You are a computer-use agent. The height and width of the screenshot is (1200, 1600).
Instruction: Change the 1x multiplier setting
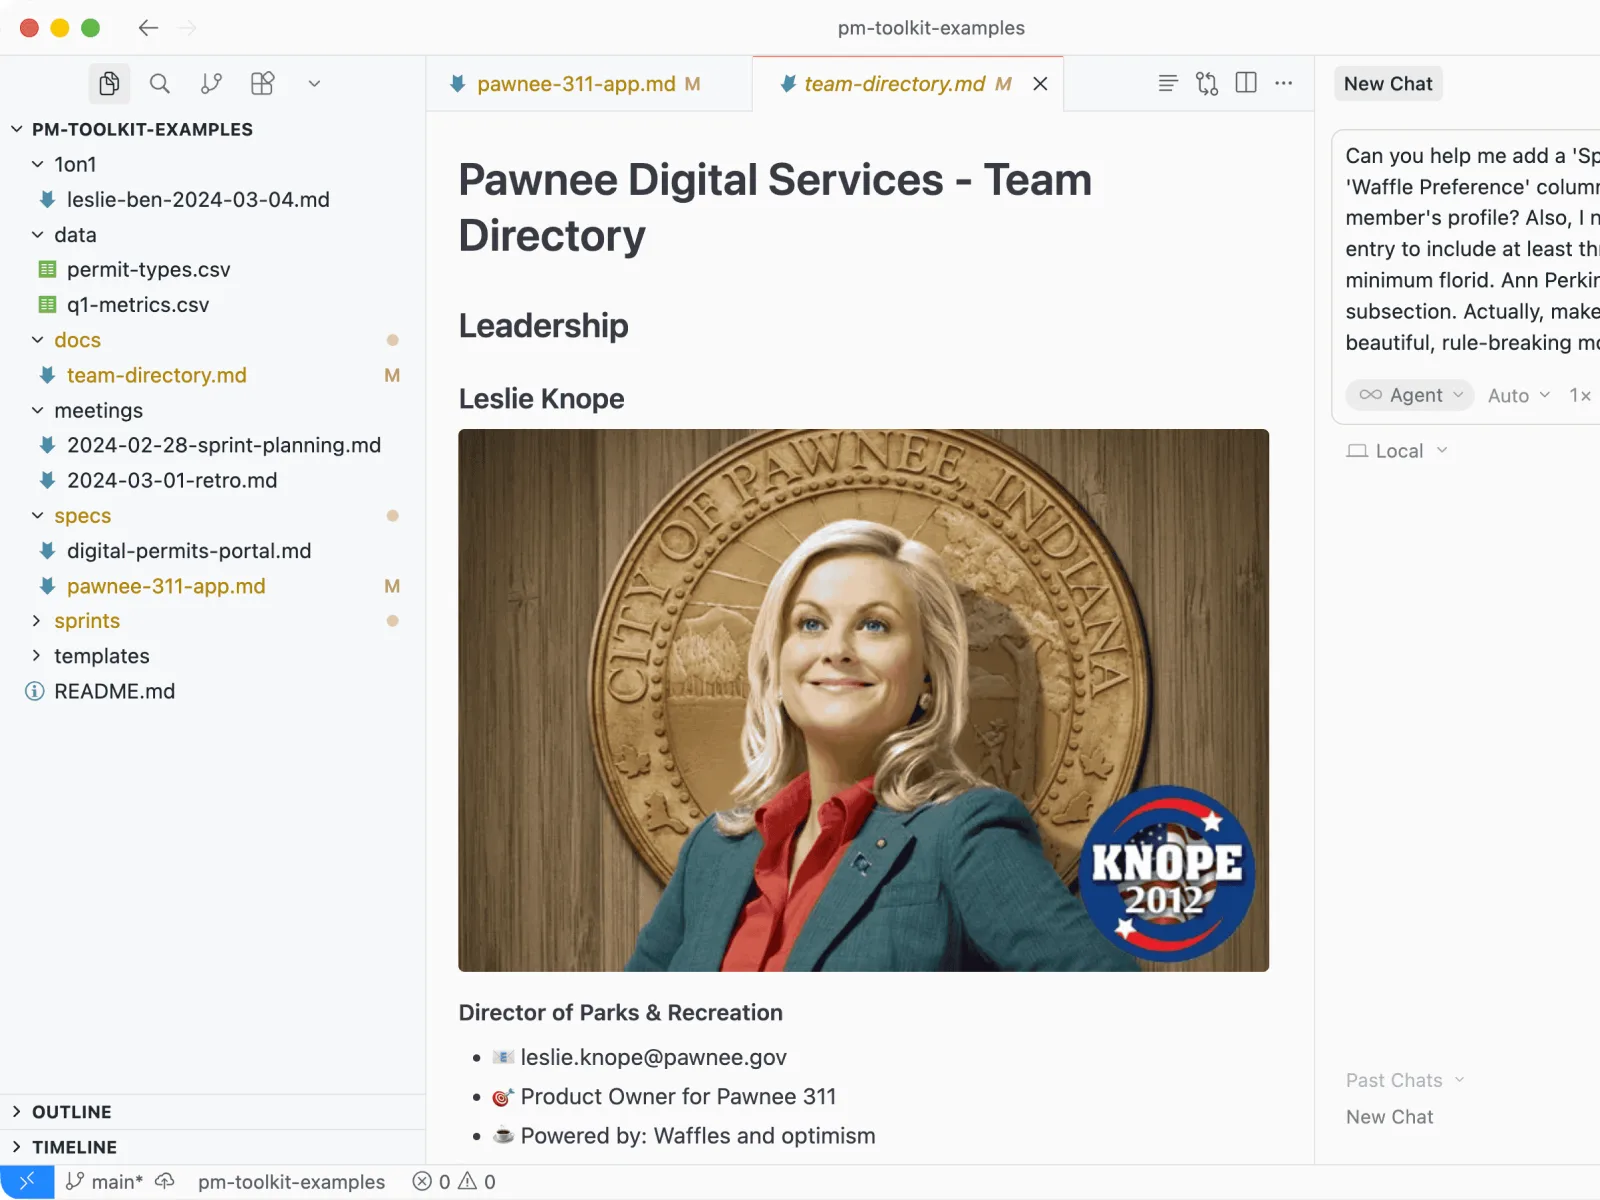click(1580, 395)
